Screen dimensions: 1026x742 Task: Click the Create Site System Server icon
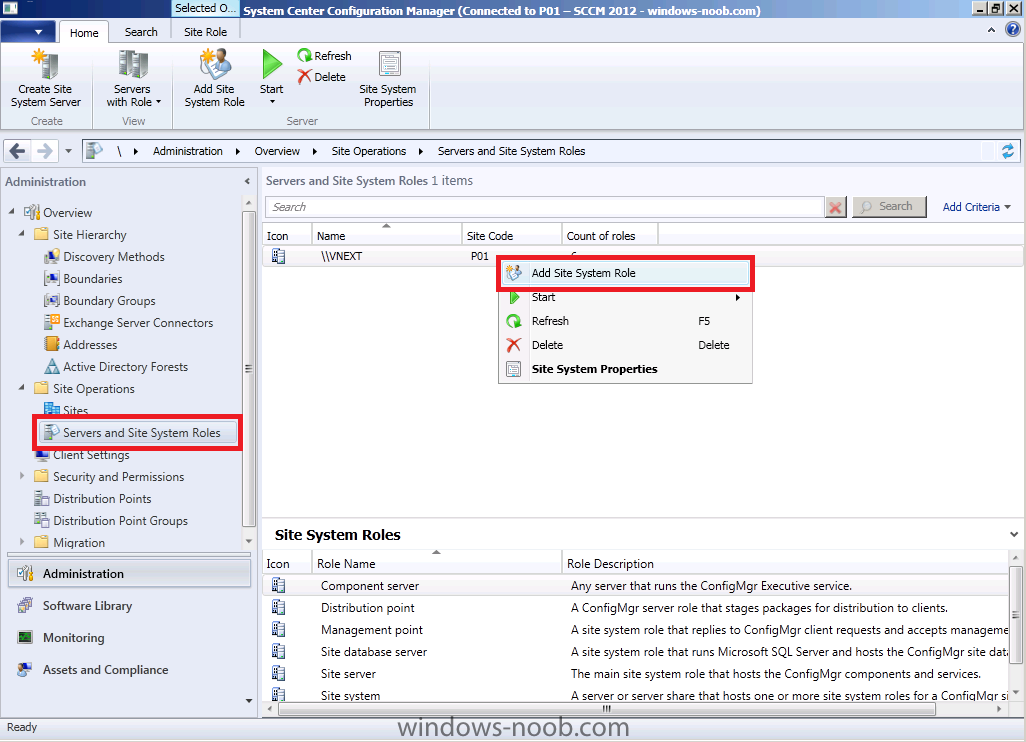click(x=45, y=65)
